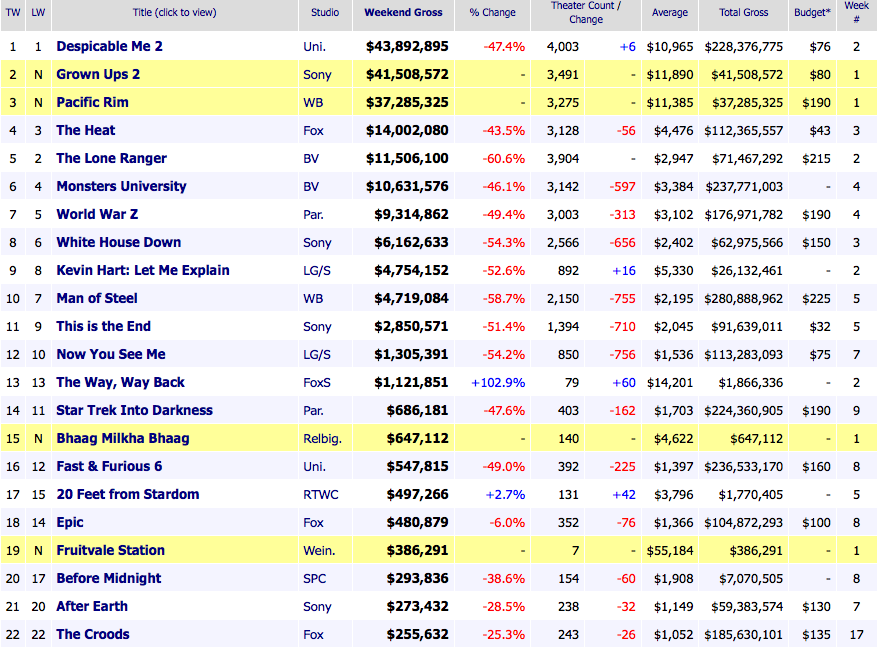
Task: Select the $237,771,003 total gross
Action: 744,187
